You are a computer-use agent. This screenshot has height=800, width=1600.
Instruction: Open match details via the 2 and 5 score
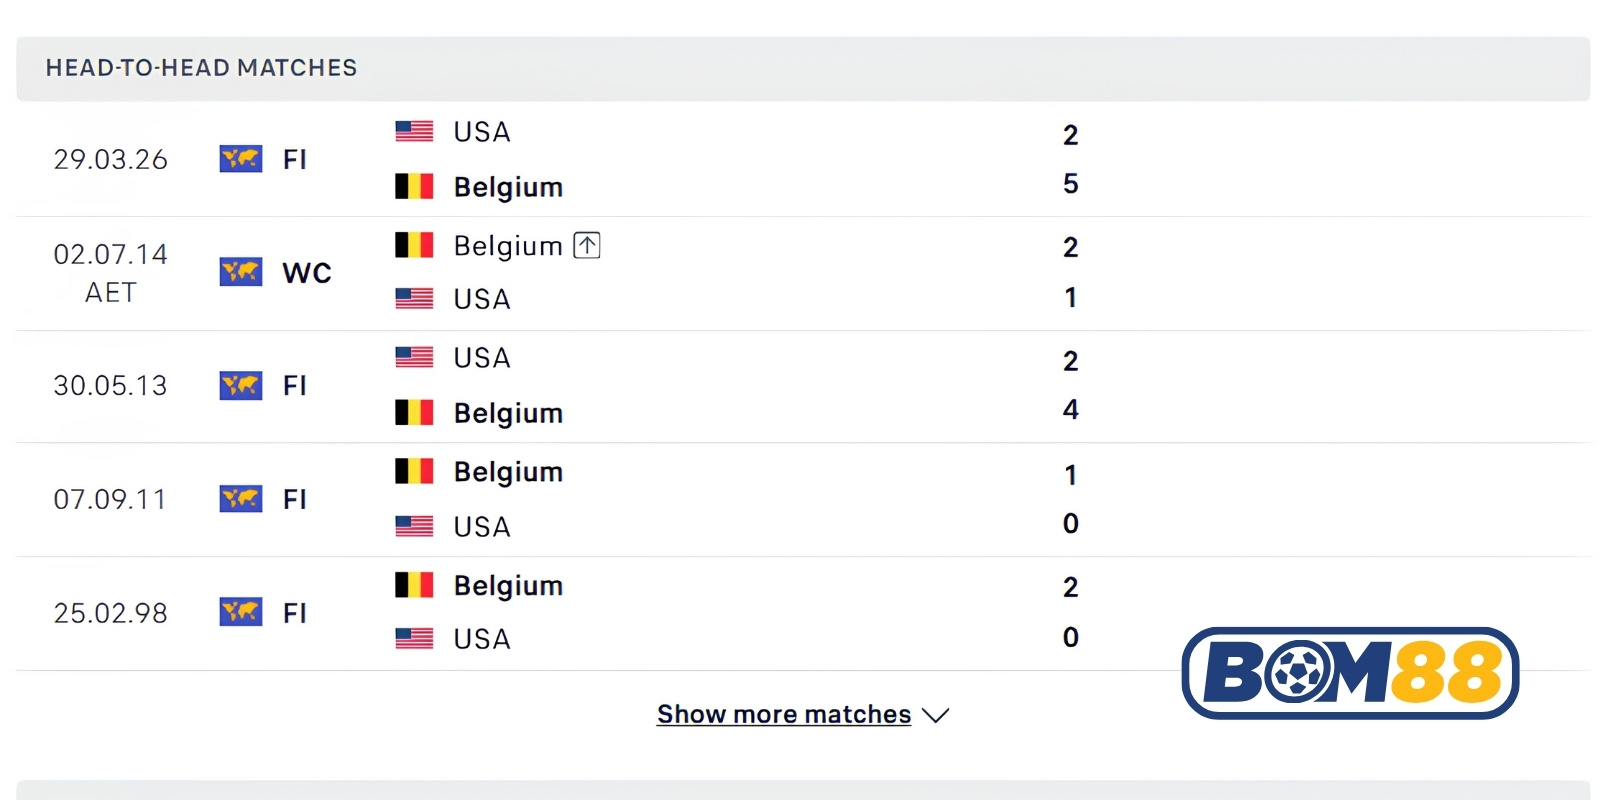coord(1070,159)
